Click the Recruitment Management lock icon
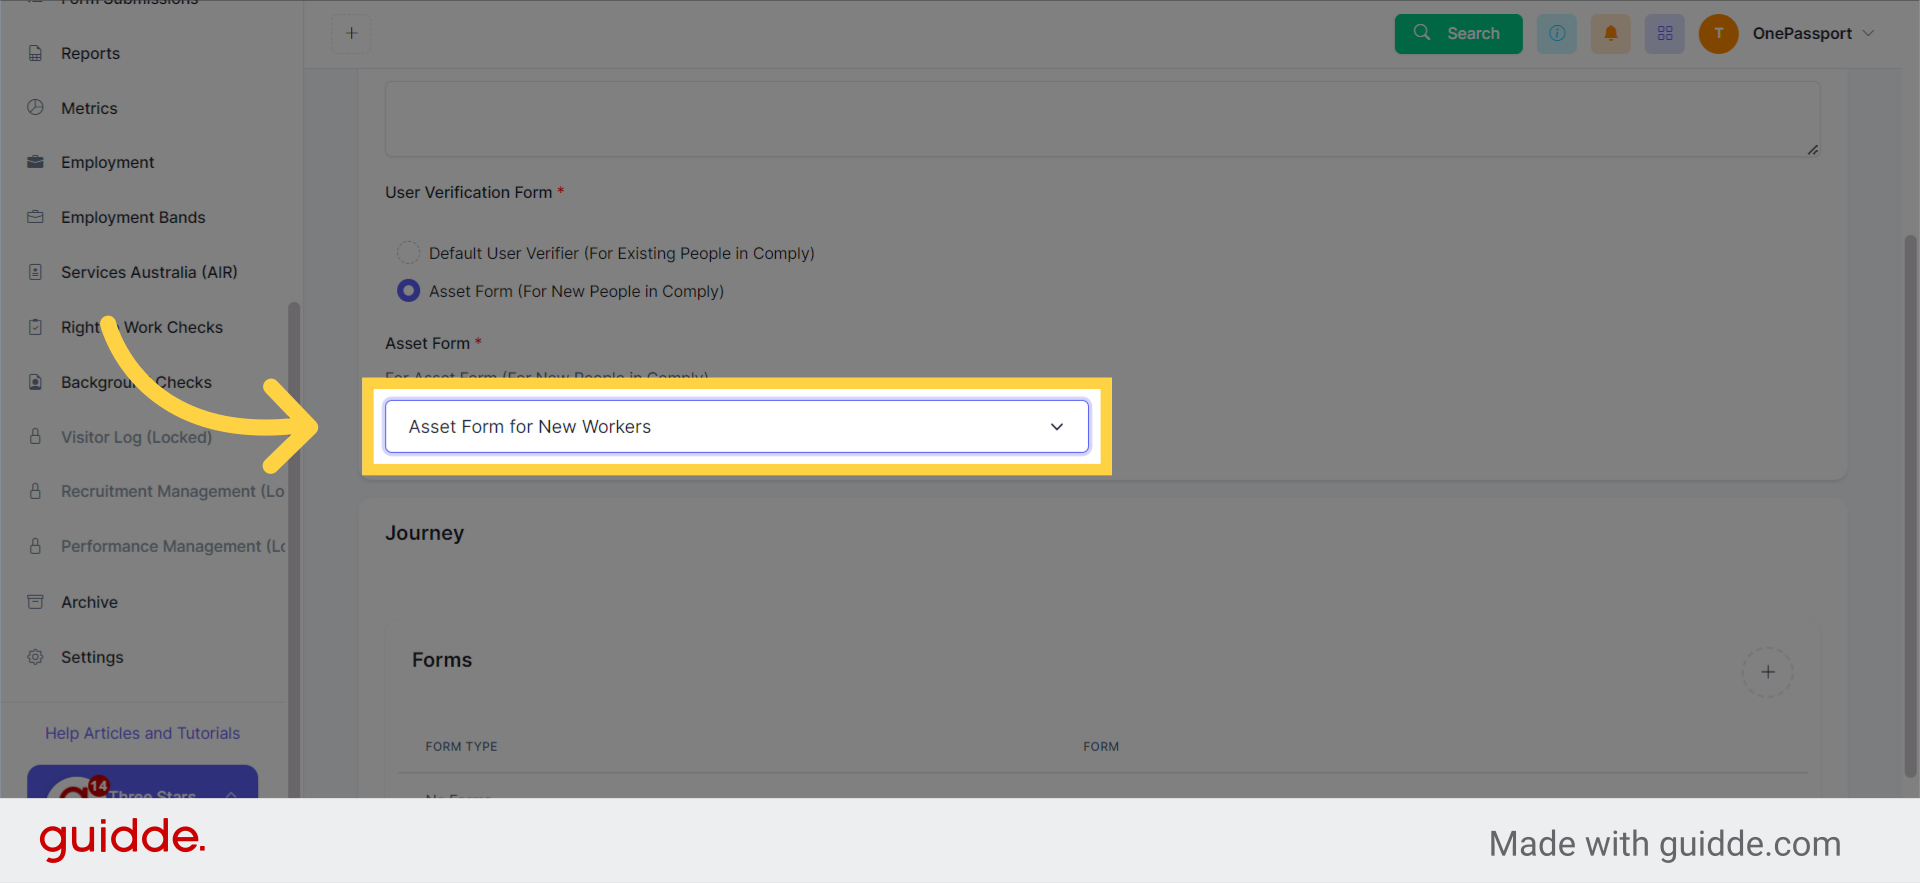This screenshot has width=1920, height=883. (x=35, y=491)
